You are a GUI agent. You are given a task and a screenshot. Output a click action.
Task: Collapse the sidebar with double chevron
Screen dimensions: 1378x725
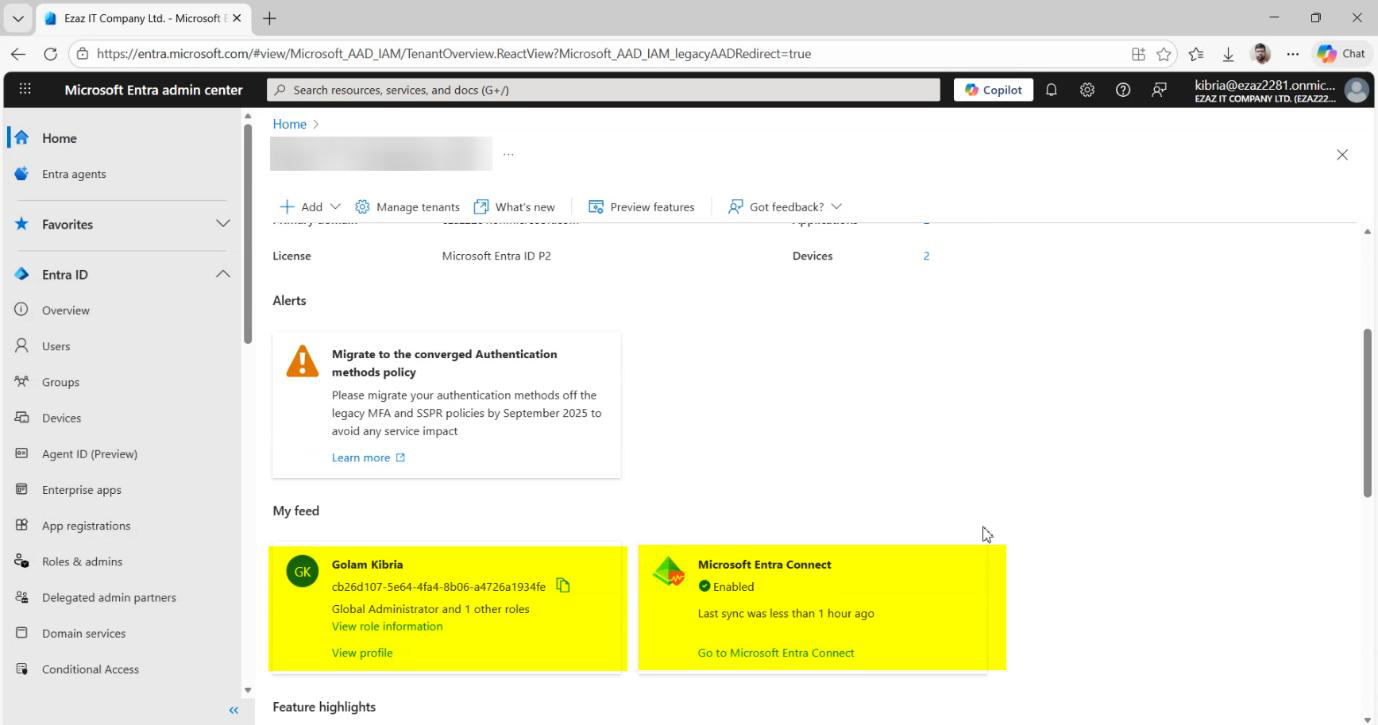234,710
